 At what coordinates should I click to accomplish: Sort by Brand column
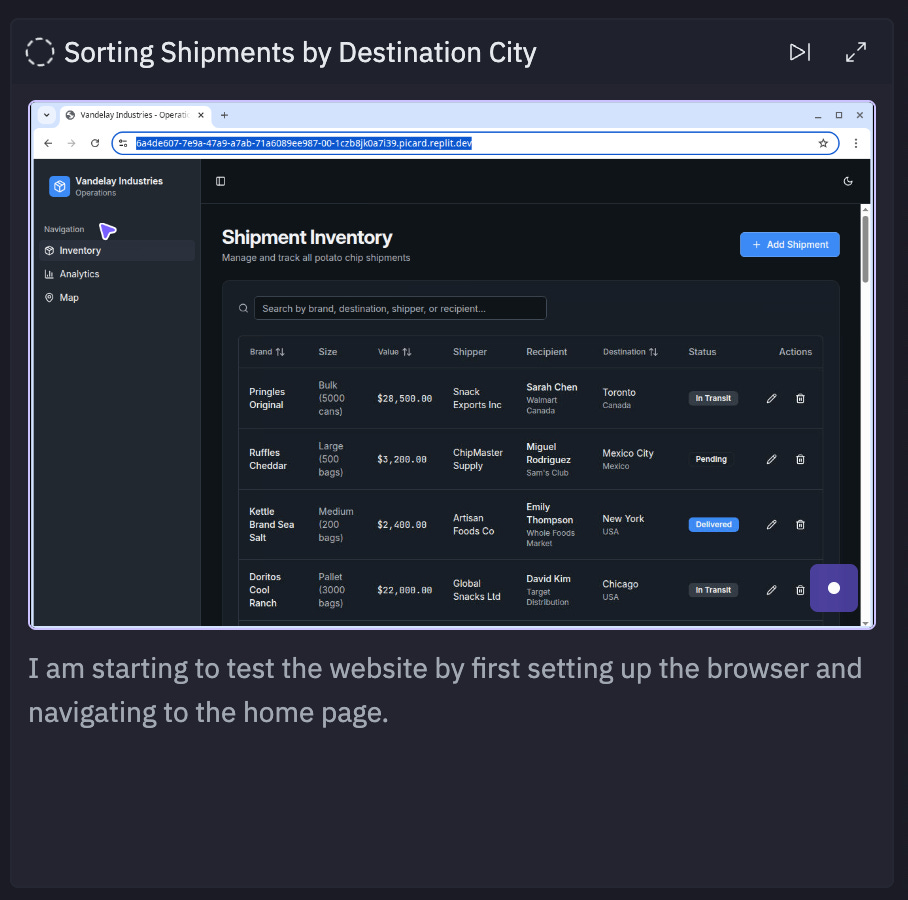[267, 352]
